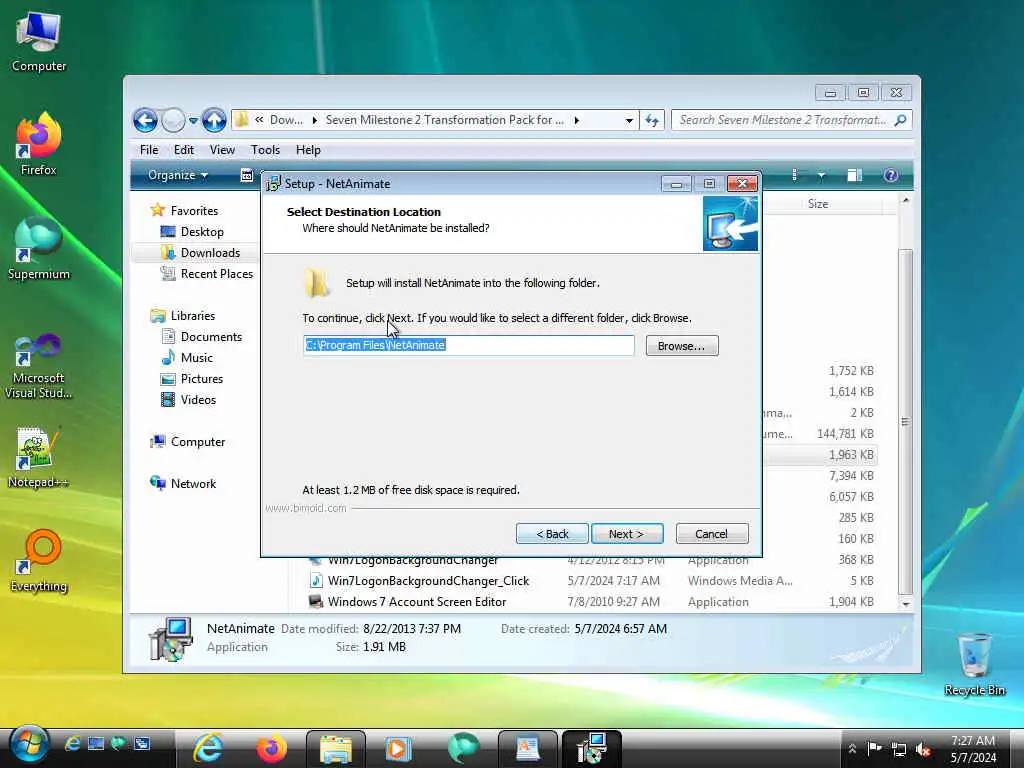Select the Win7LogonBackgroundChanger_Click file
This screenshot has height=768, width=1024.
coord(428,581)
